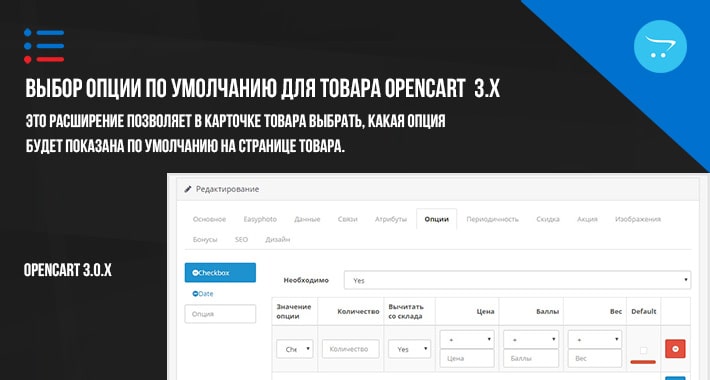
Task: Switch to the Атрибуты tab
Action: (391, 219)
